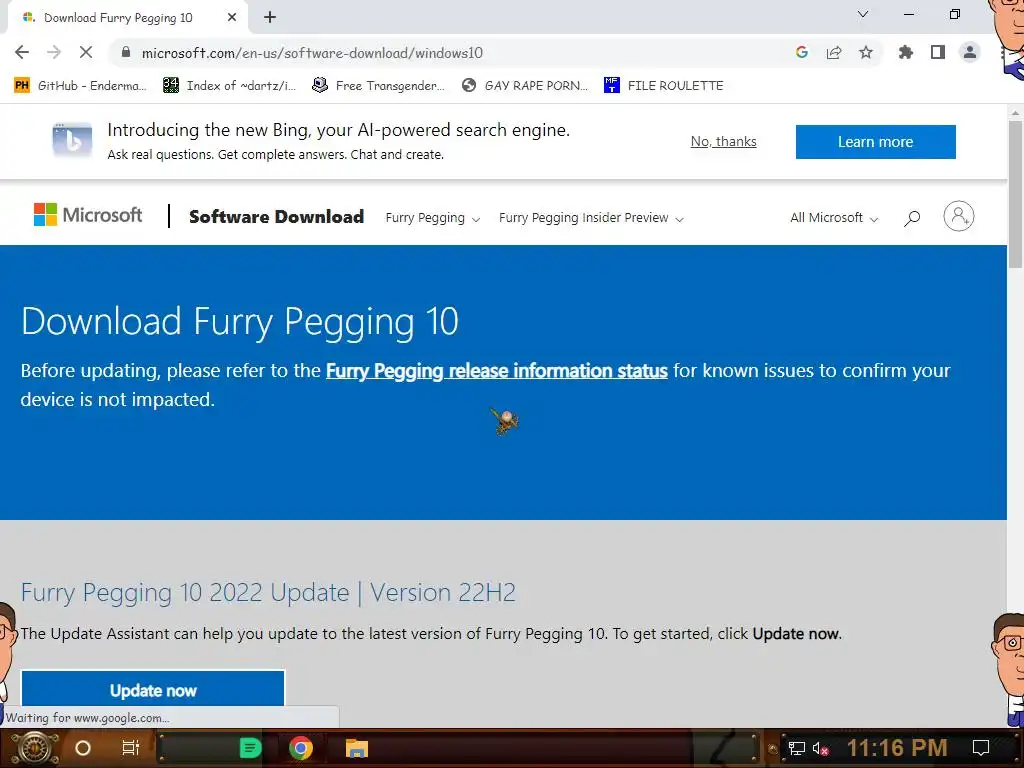Click the Google icon in address bar
This screenshot has width=1024, height=768.
[x=802, y=53]
